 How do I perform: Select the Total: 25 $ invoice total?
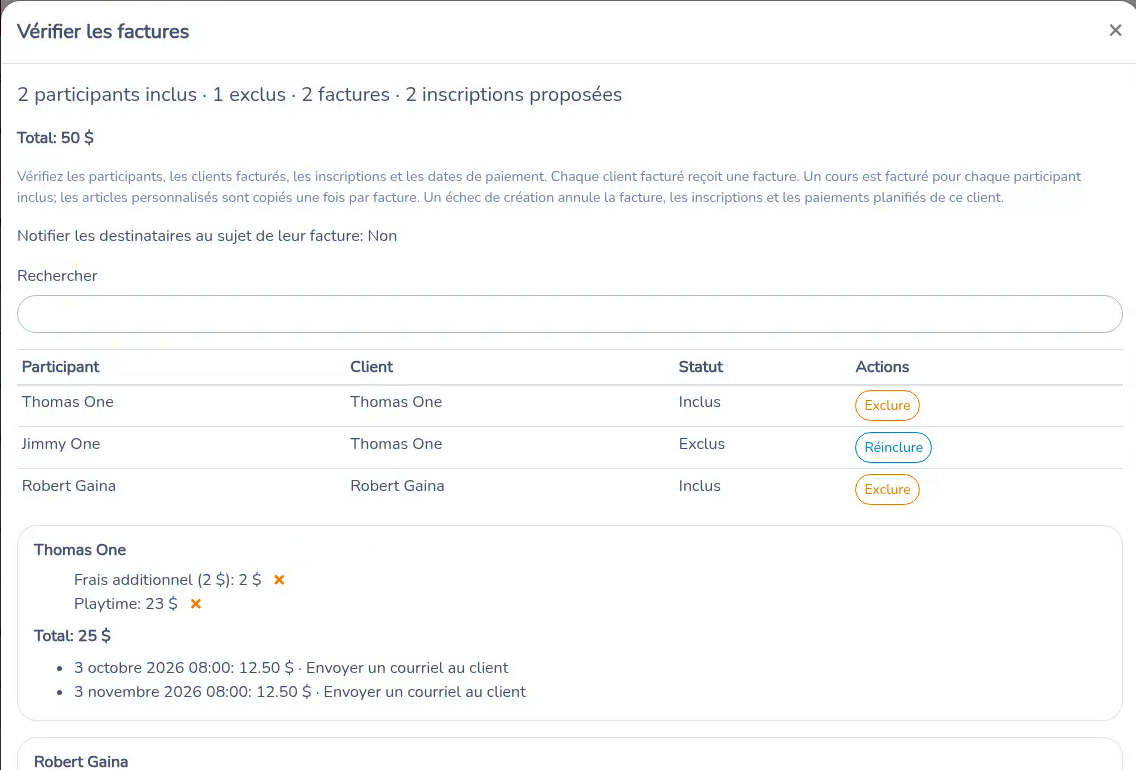coord(72,635)
